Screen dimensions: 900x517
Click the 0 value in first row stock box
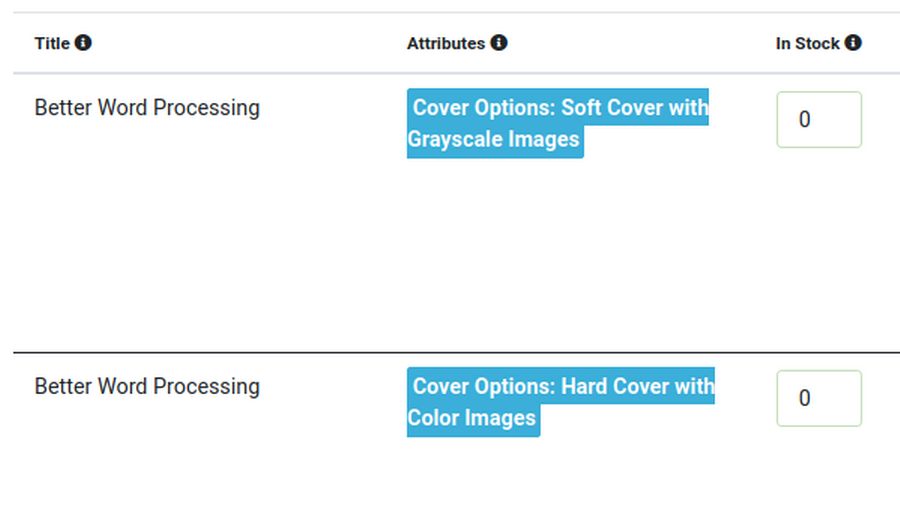tap(804, 120)
